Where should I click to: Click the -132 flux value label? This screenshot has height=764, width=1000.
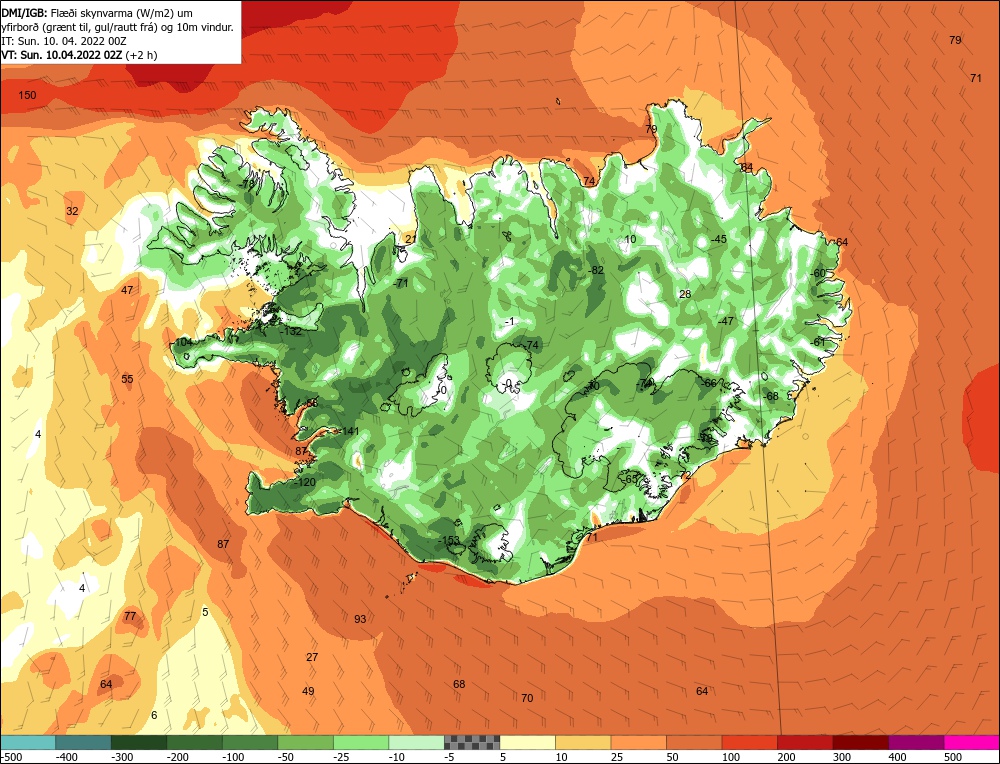click(x=290, y=331)
